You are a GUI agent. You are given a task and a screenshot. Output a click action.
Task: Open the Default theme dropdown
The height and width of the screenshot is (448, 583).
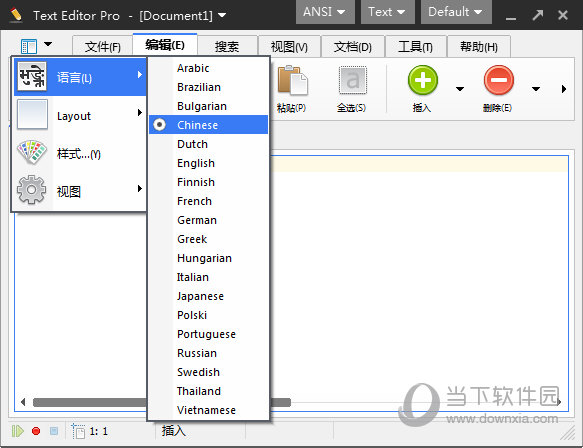coord(456,12)
